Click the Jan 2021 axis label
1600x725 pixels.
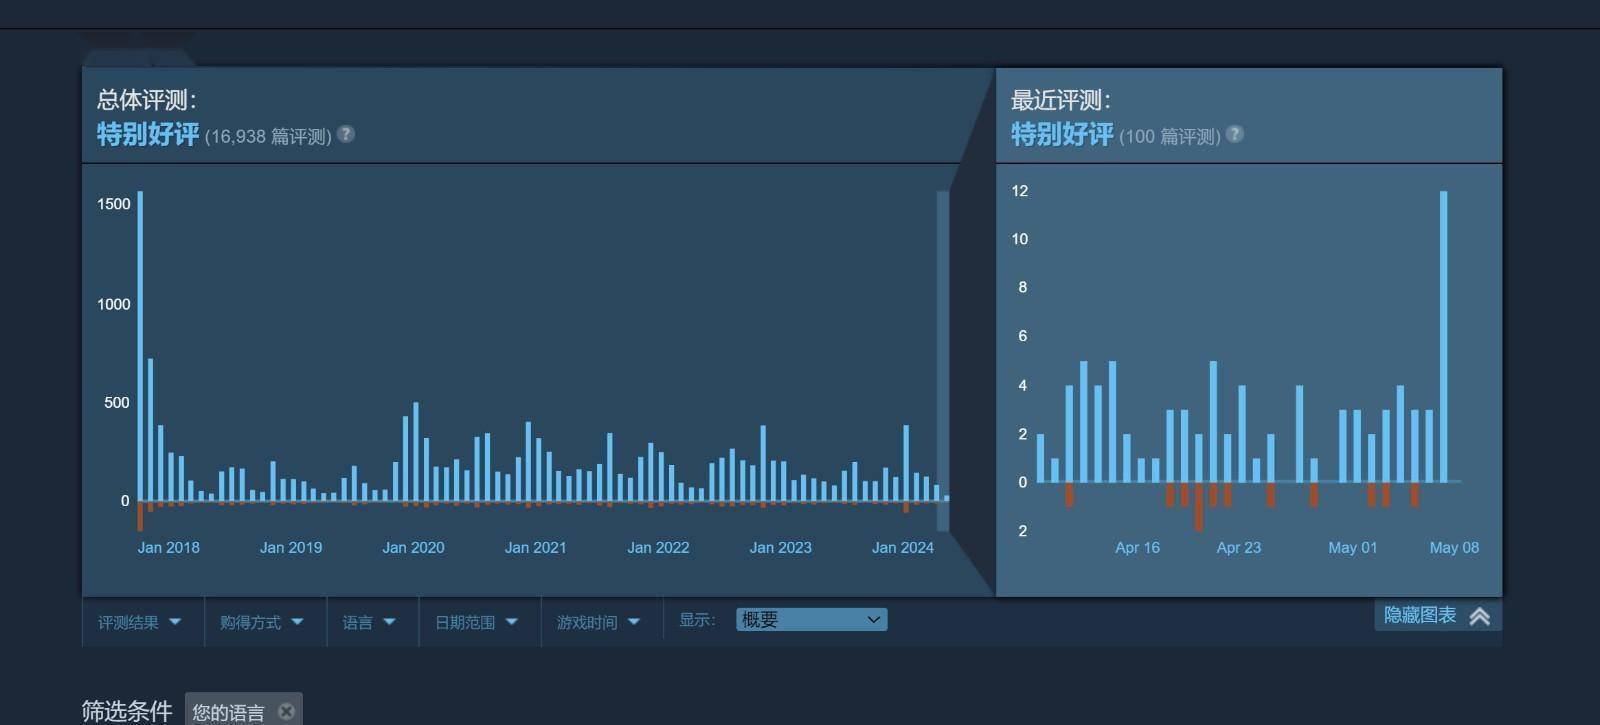[x=536, y=547]
